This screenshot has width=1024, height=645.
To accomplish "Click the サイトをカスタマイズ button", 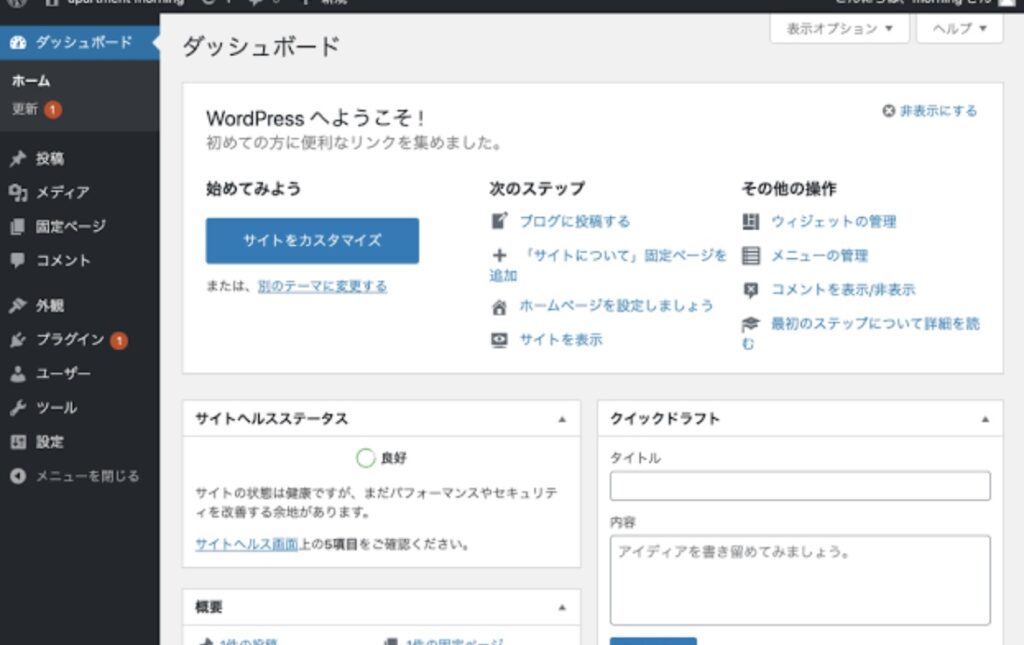I will click(x=312, y=241).
